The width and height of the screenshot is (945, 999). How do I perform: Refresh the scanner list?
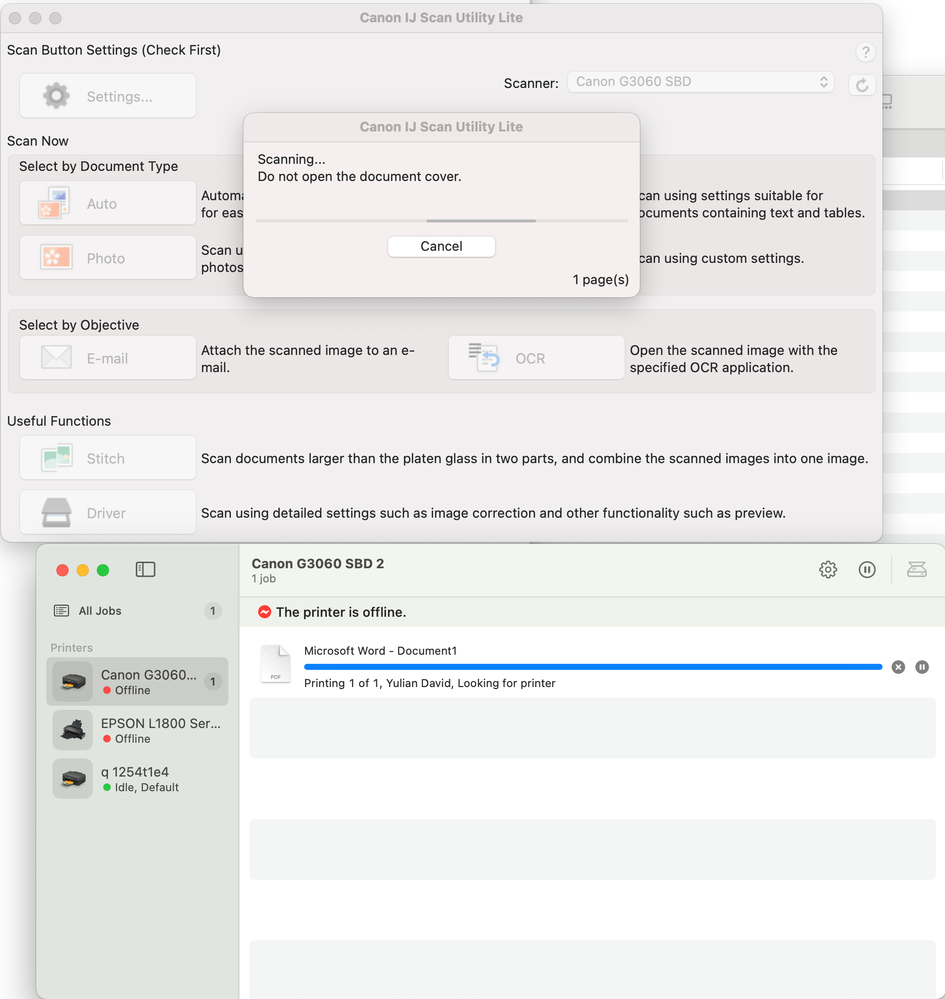click(861, 84)
